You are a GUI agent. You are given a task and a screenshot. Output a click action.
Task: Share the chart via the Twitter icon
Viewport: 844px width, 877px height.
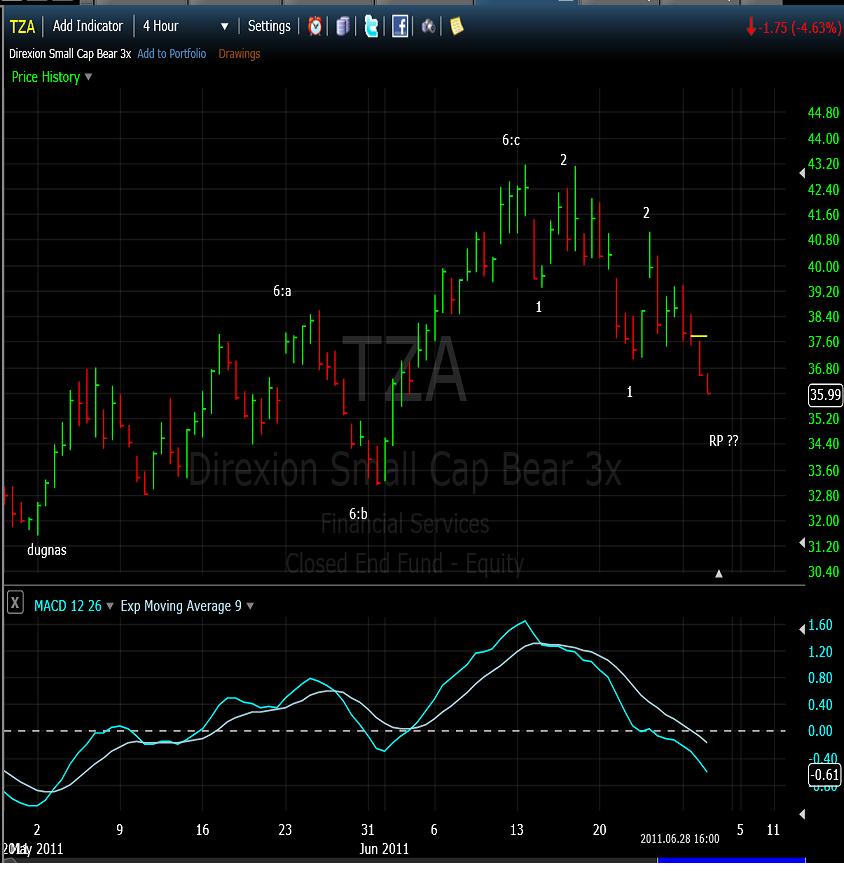371,26
